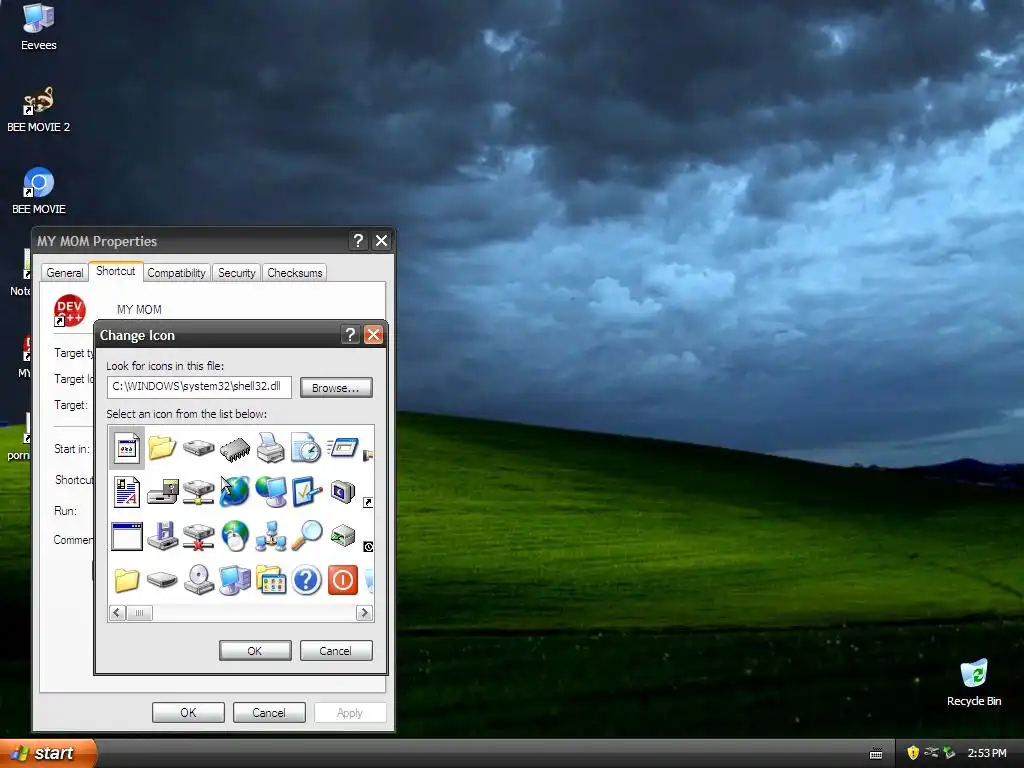Choose the green network printer box icon
The height and width of the screenshot is (768, 1024).
343,536
